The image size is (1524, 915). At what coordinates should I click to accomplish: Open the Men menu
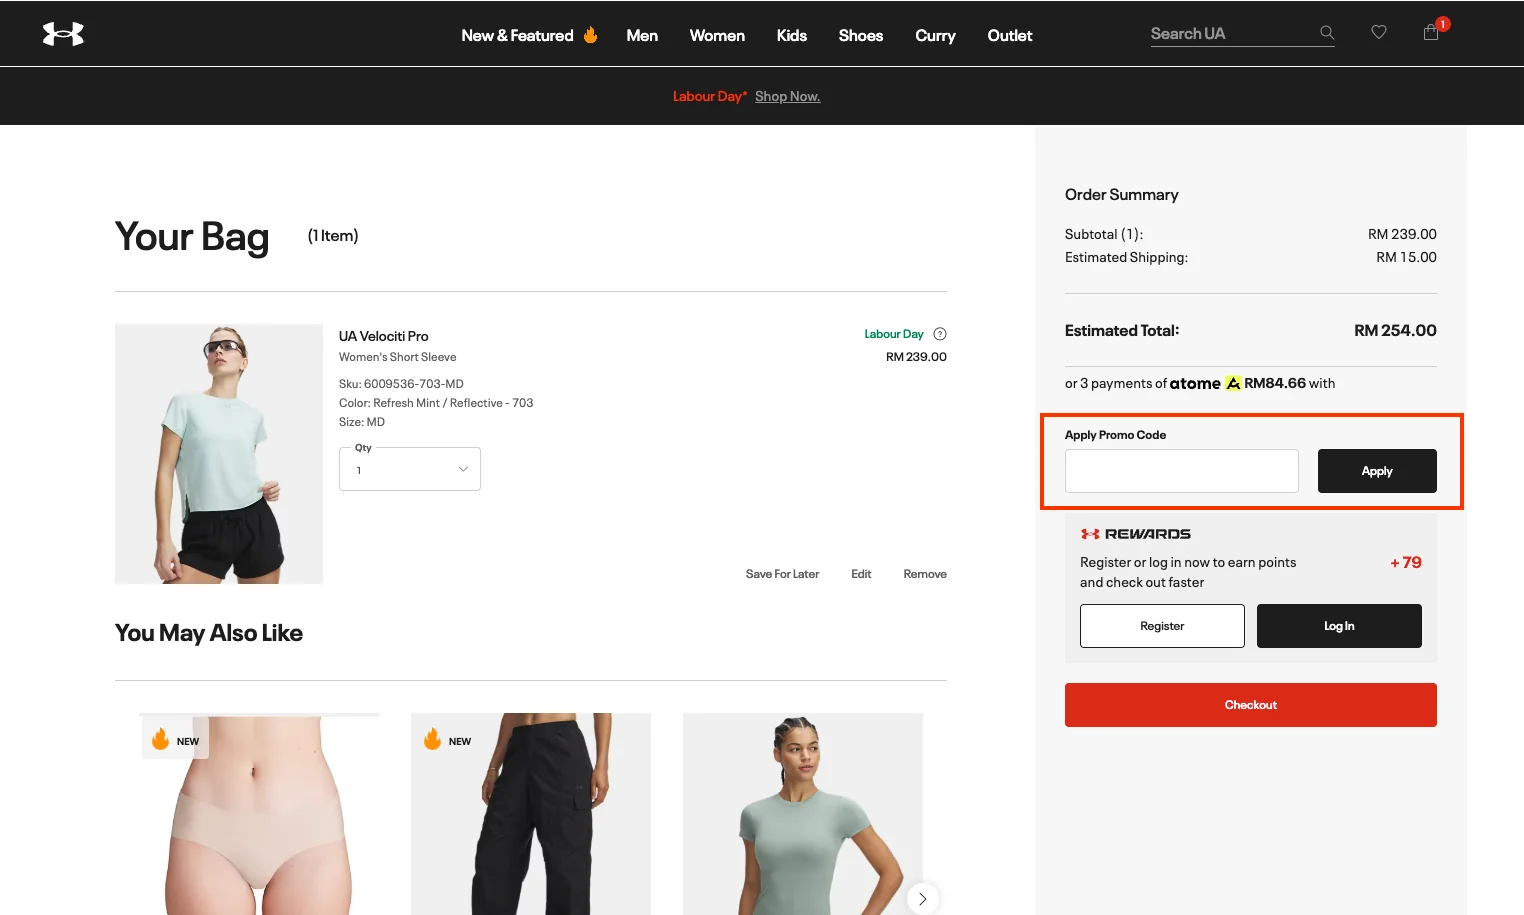click(x=642, y=35)
